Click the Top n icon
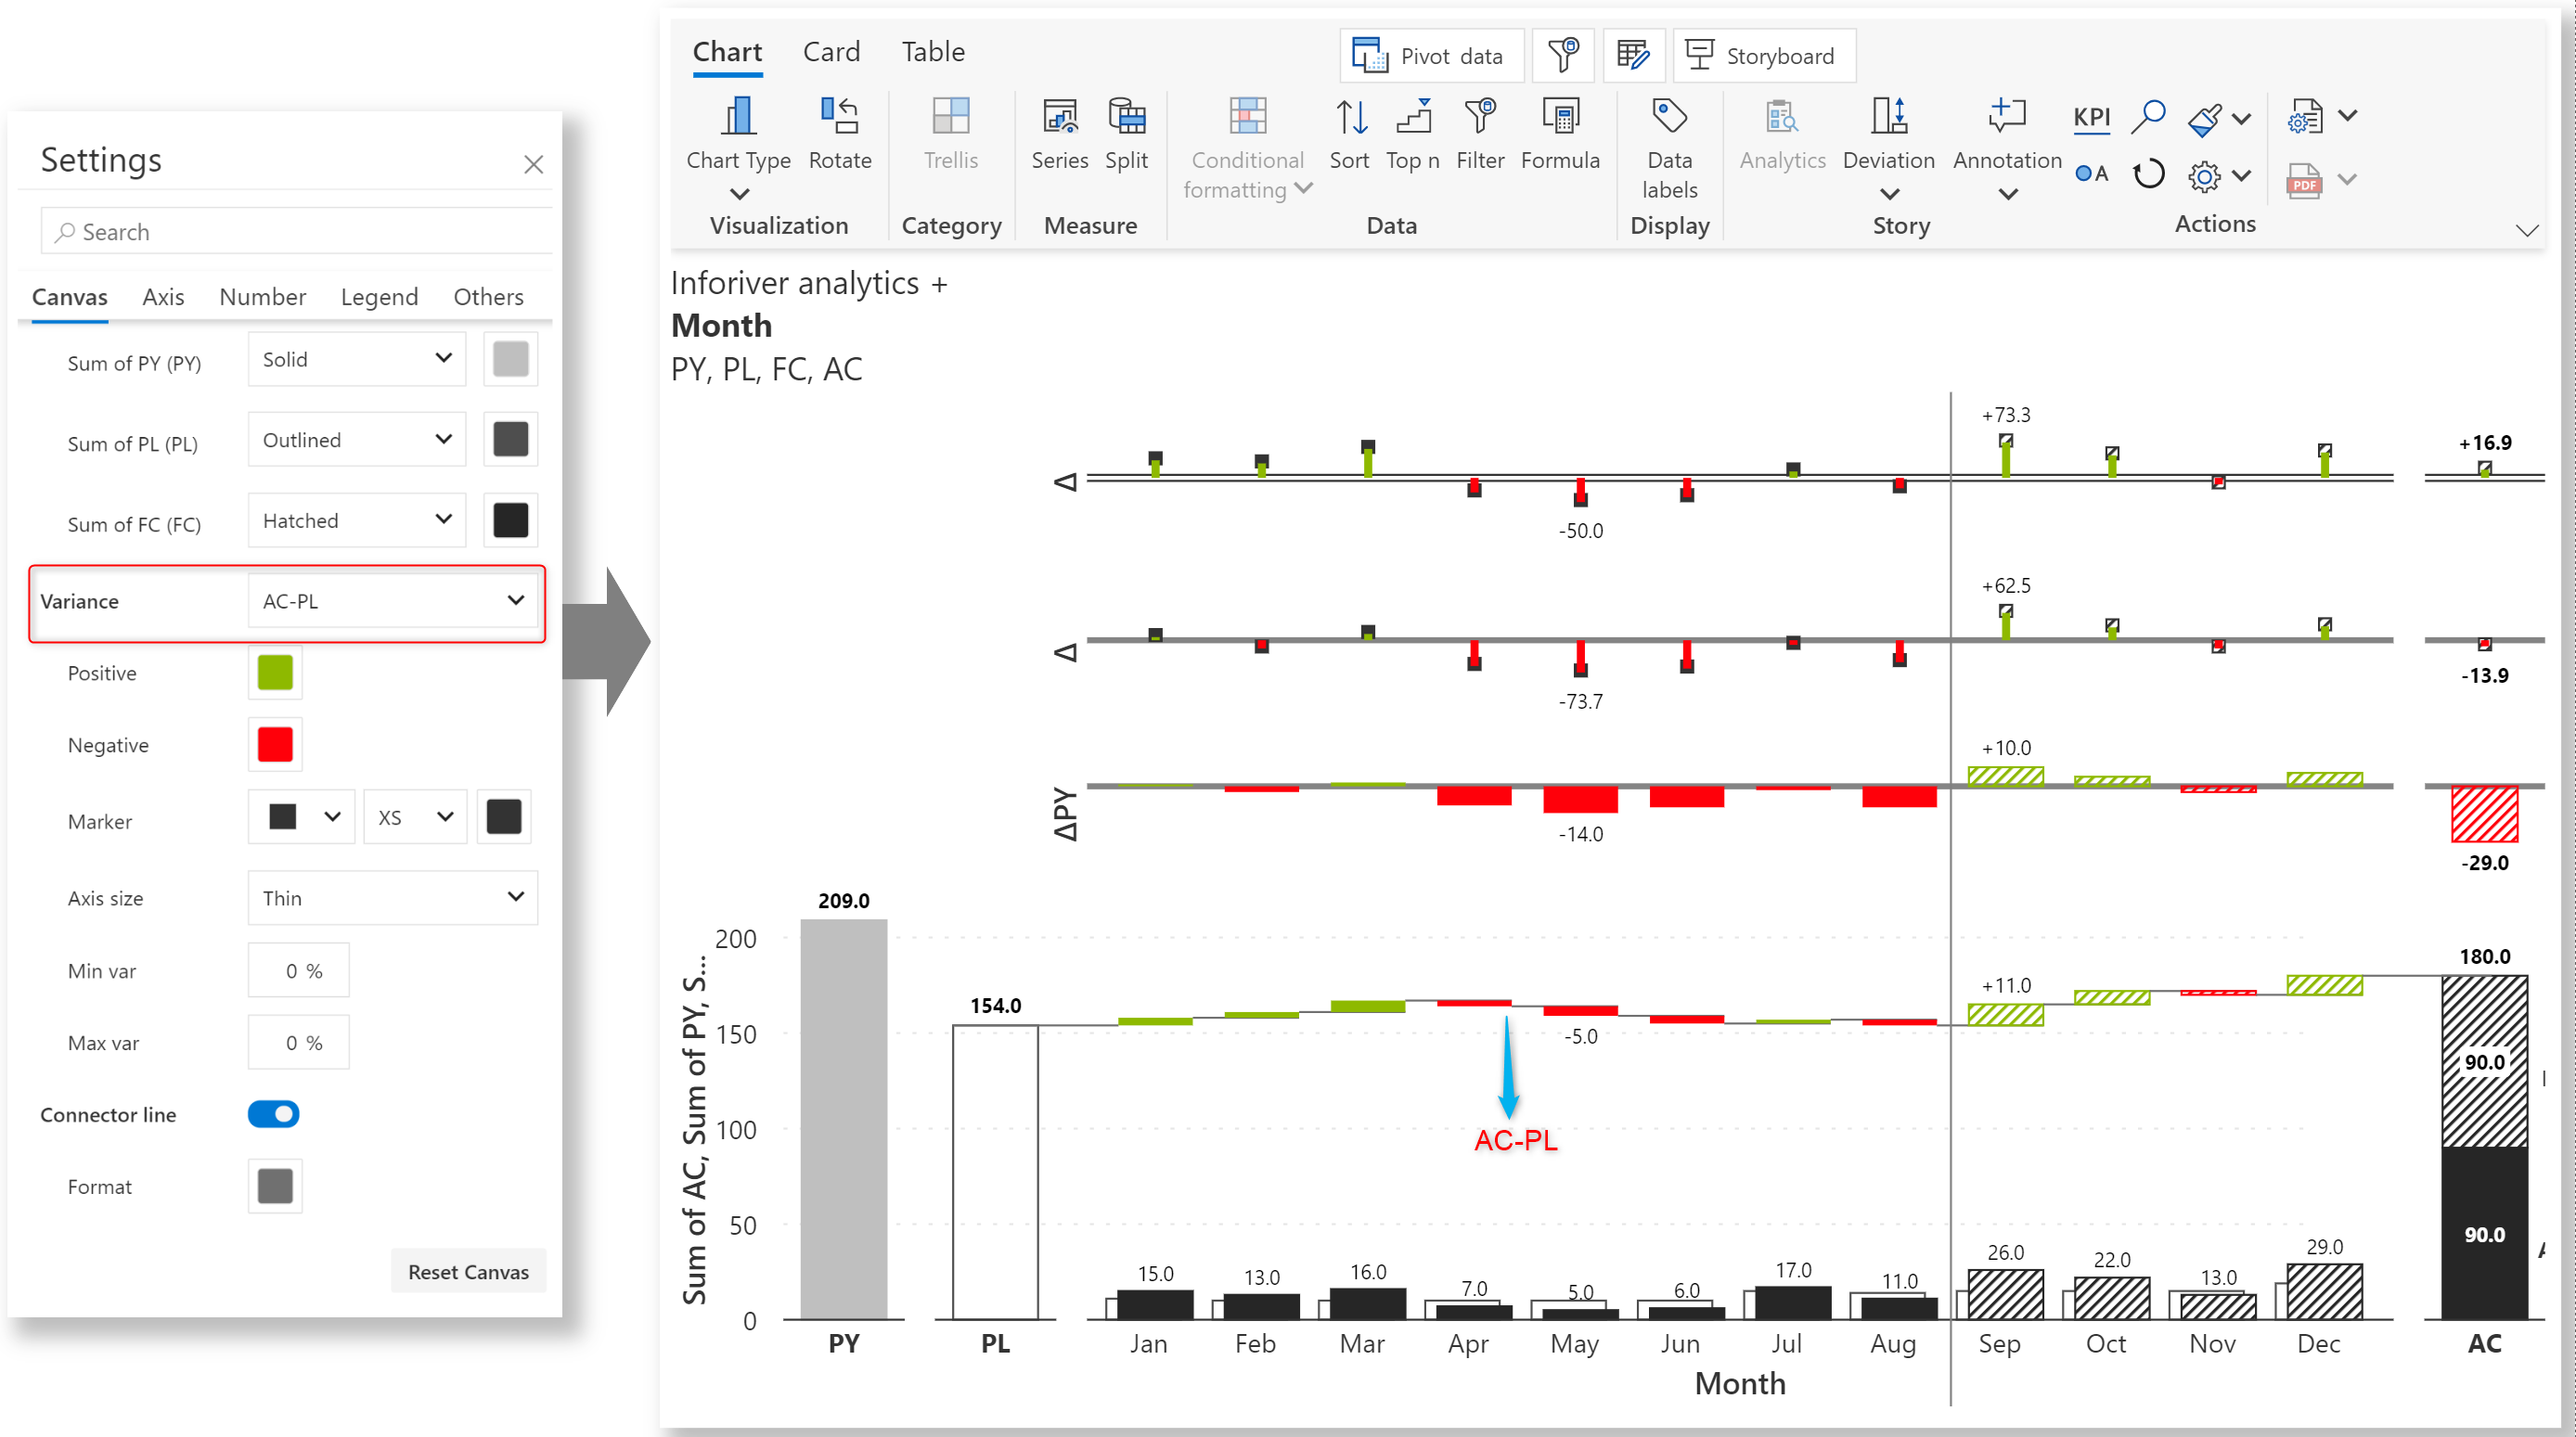Image resolution: width=2576 pixels, height=1437 pixels. [x=1413, y=117]
